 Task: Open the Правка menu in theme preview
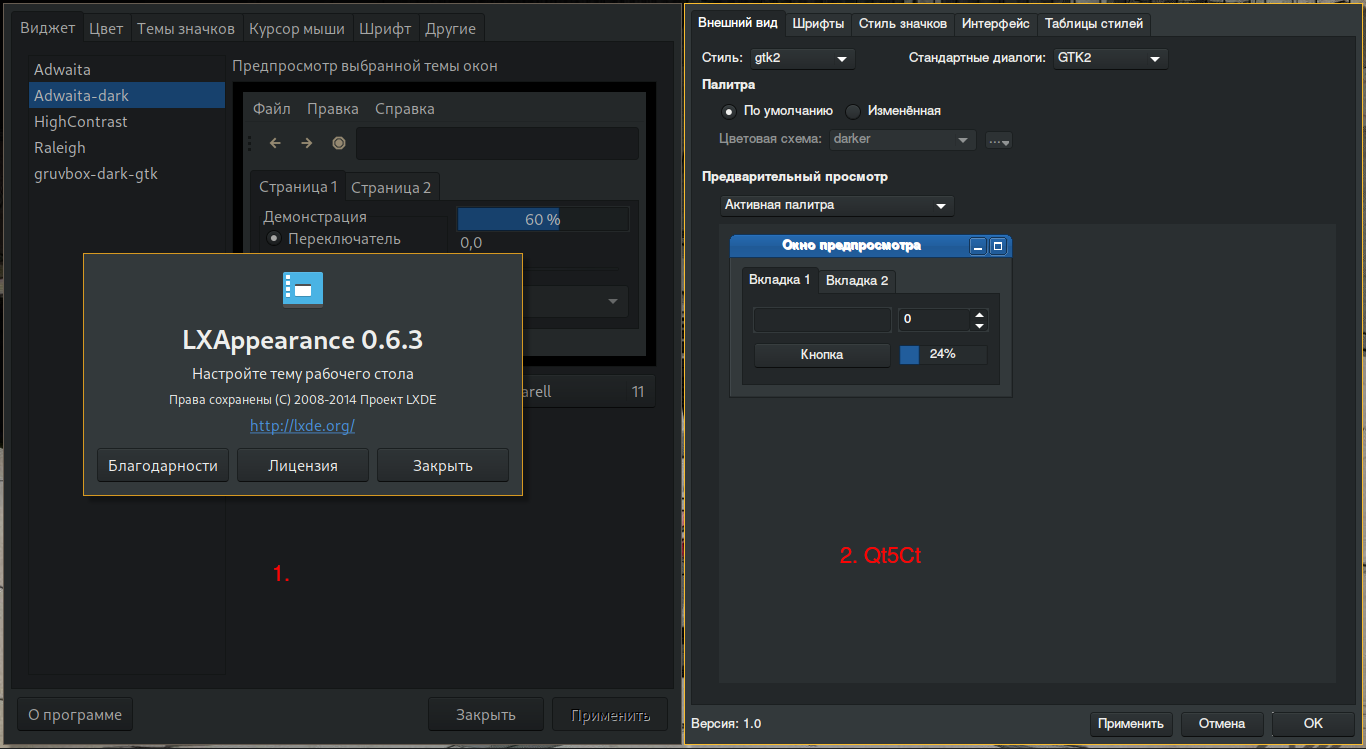(x=333, y=109)
